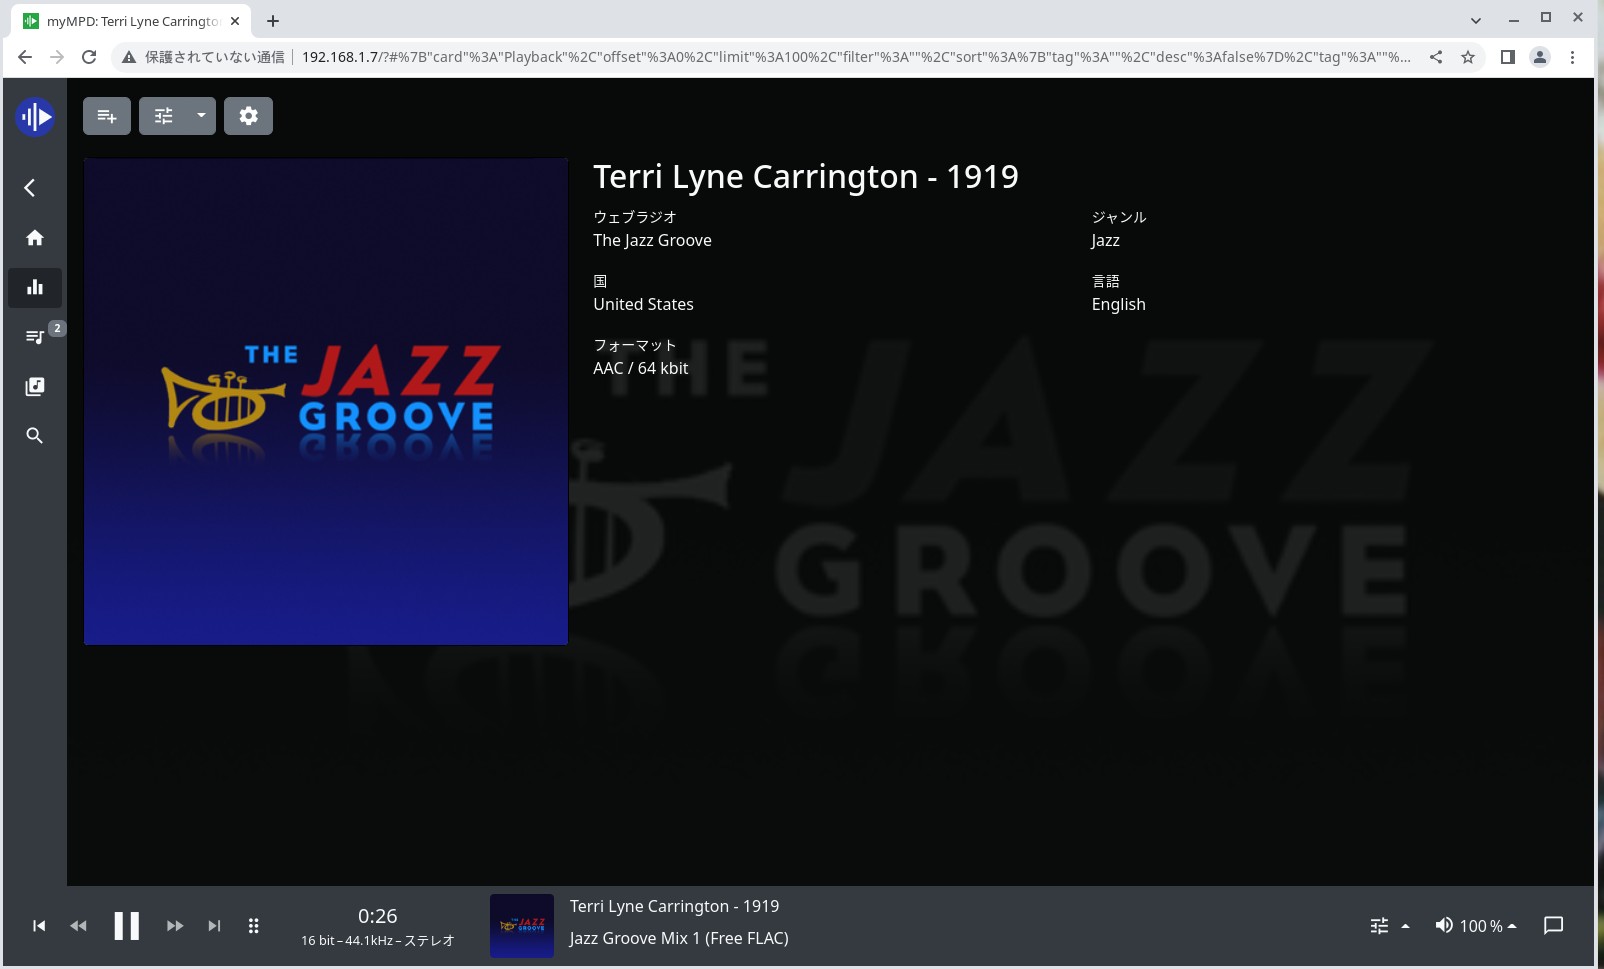Open the Home view in sidebar

(x=35, y=238)
